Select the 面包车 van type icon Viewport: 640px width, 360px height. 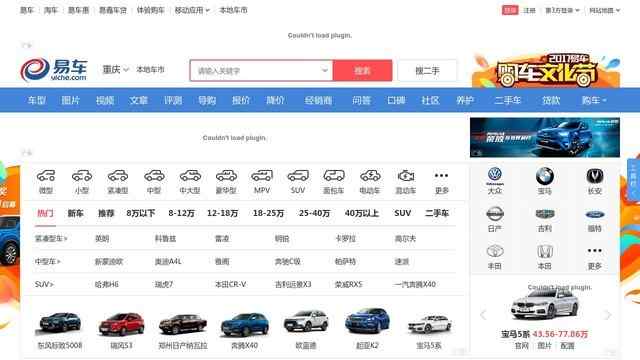click(334, 176)
